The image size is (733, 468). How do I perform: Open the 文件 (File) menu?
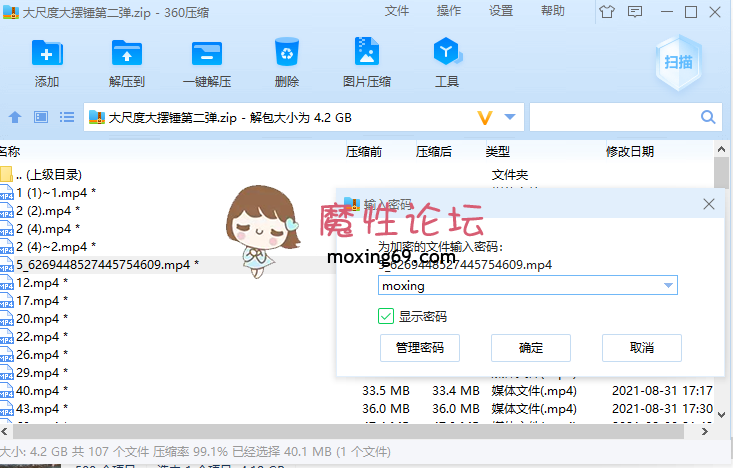[397, 11]
